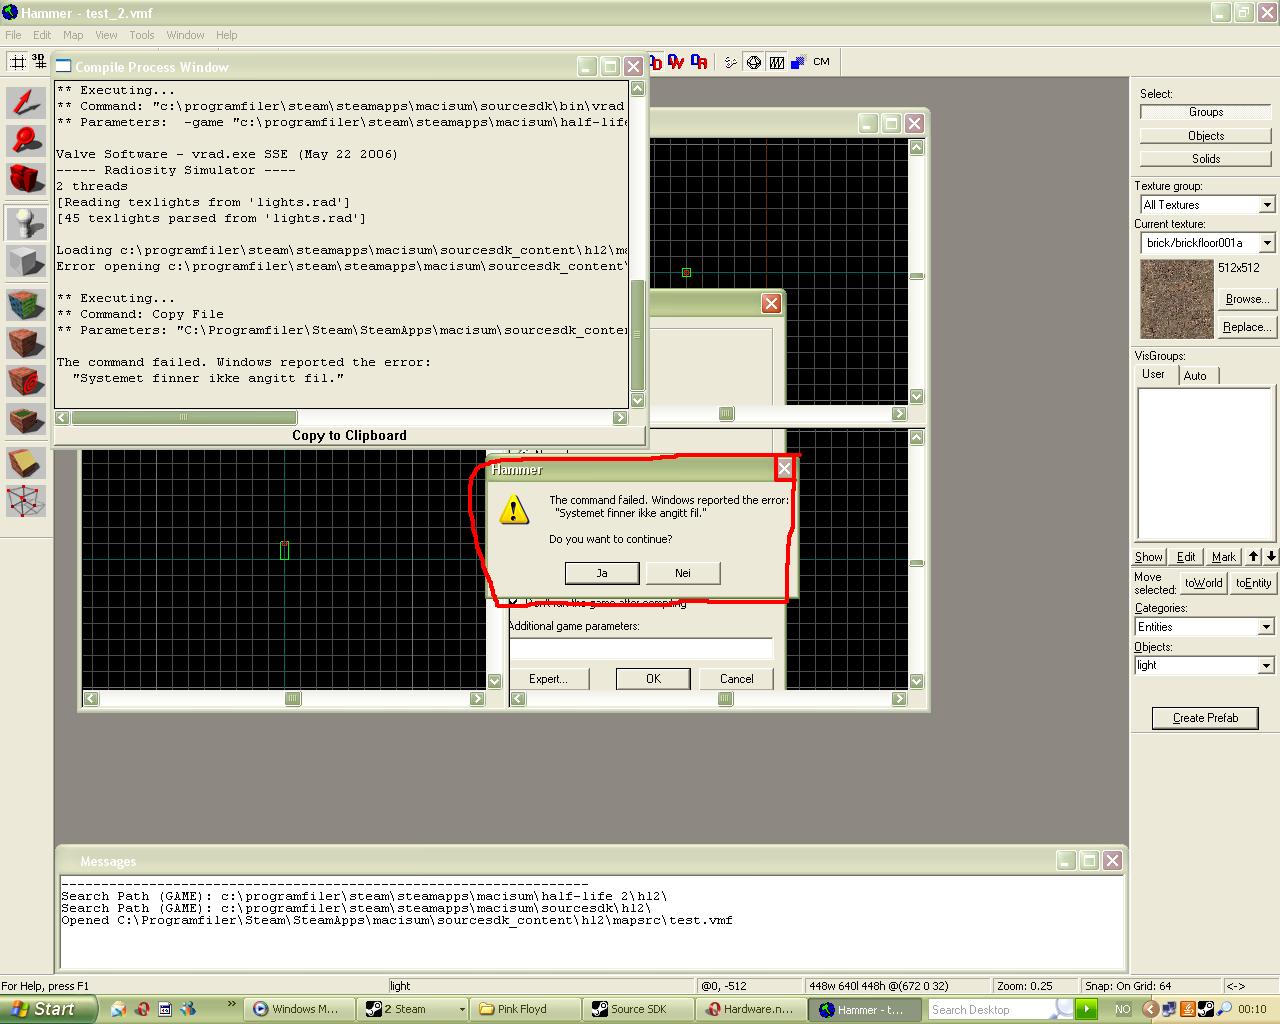Expand the Texture group dropdown
The width and height of the screenshot is (1280, 1024).
tap(1267, 205)
